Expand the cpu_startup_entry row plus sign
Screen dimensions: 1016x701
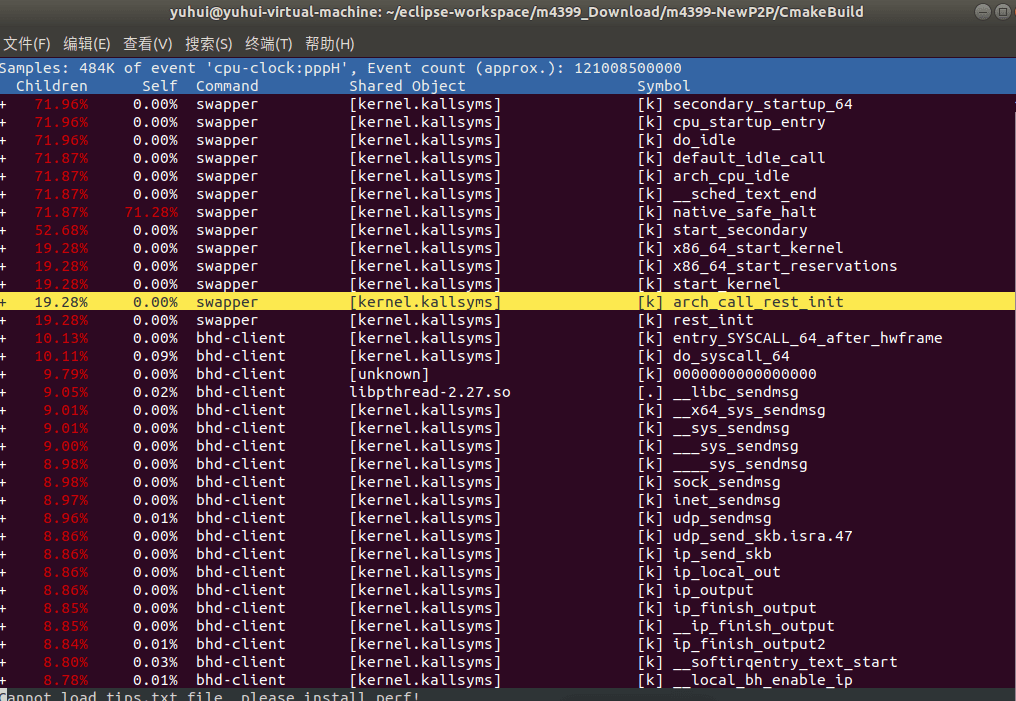pyautogui.click(x=3, y=122)
